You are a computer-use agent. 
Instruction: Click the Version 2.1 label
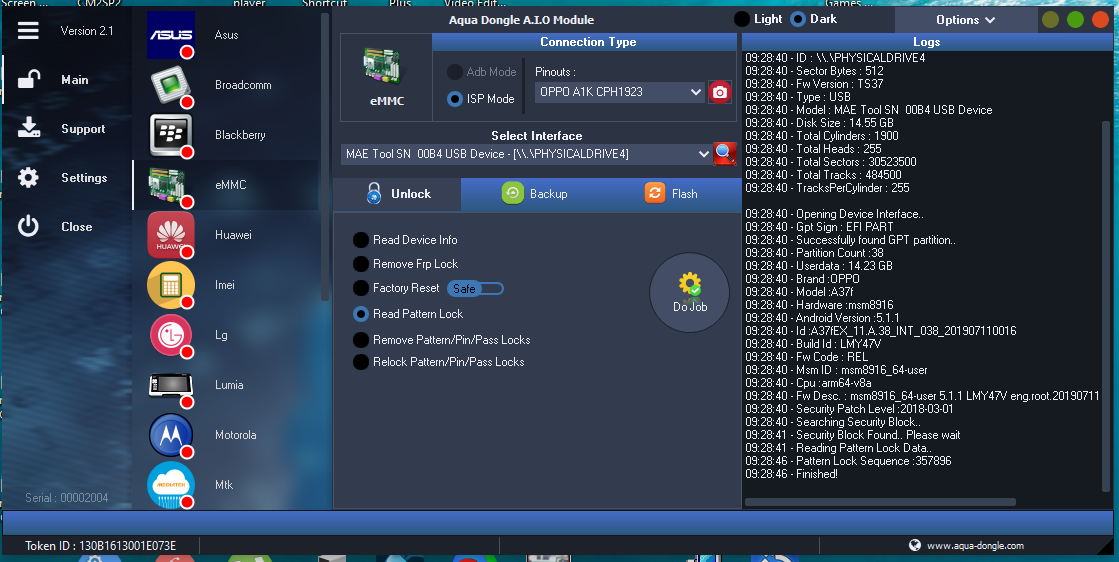[87, 31]
